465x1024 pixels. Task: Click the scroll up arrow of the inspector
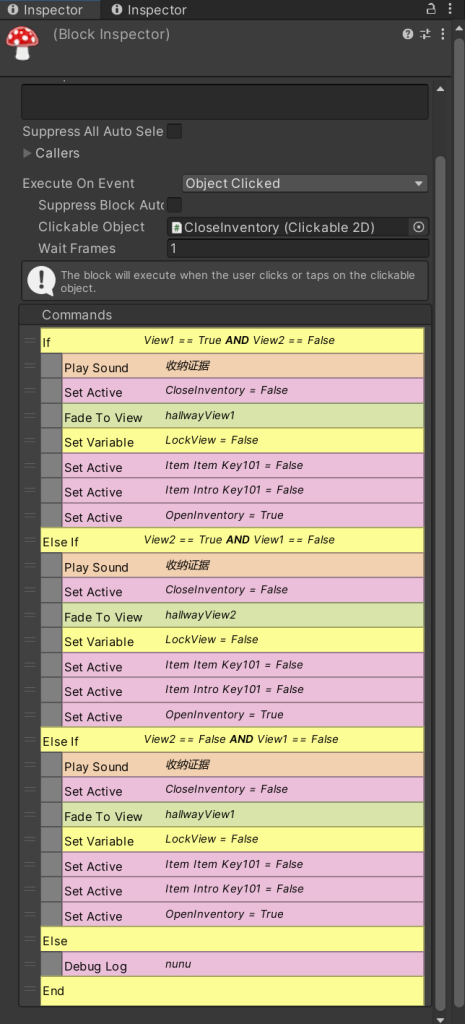pos(440,89)
